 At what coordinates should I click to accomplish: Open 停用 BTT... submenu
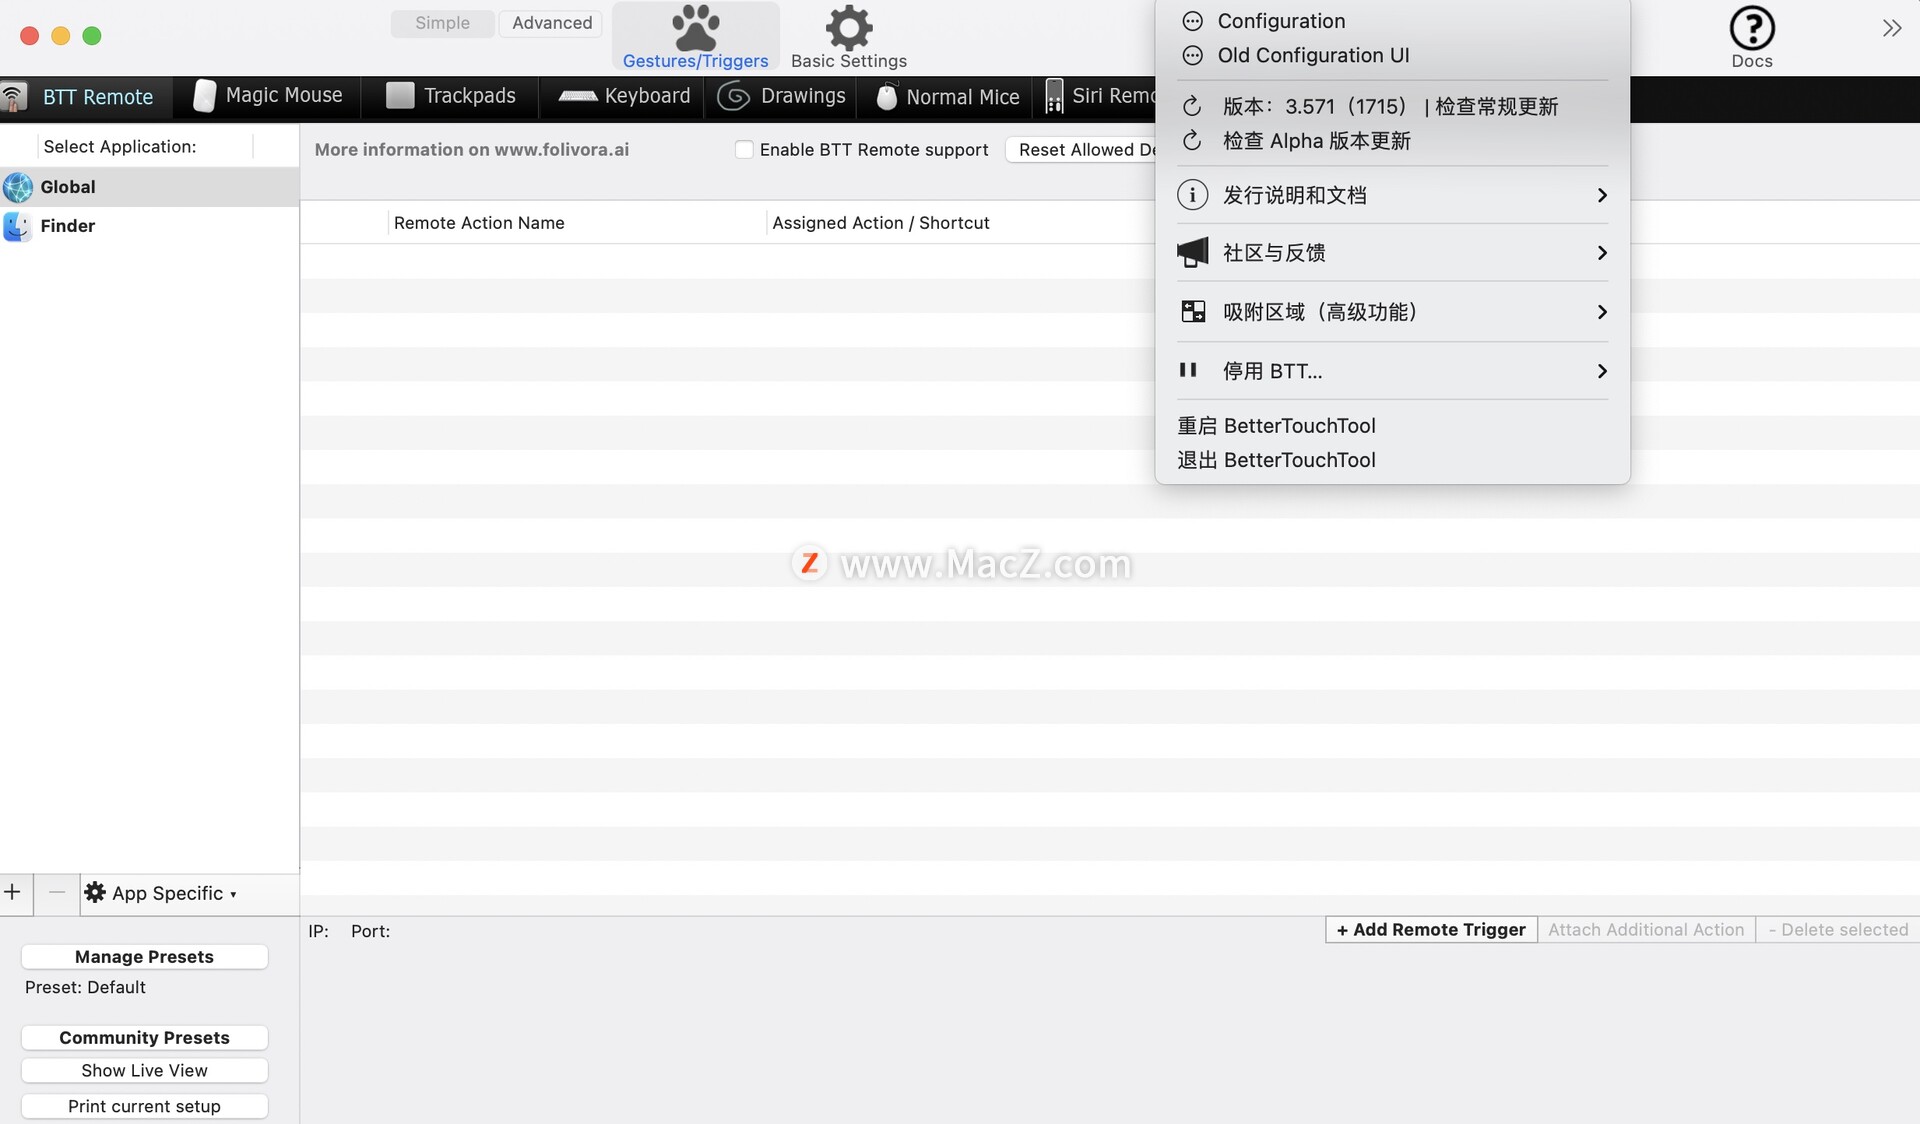tap(1392, 371)
